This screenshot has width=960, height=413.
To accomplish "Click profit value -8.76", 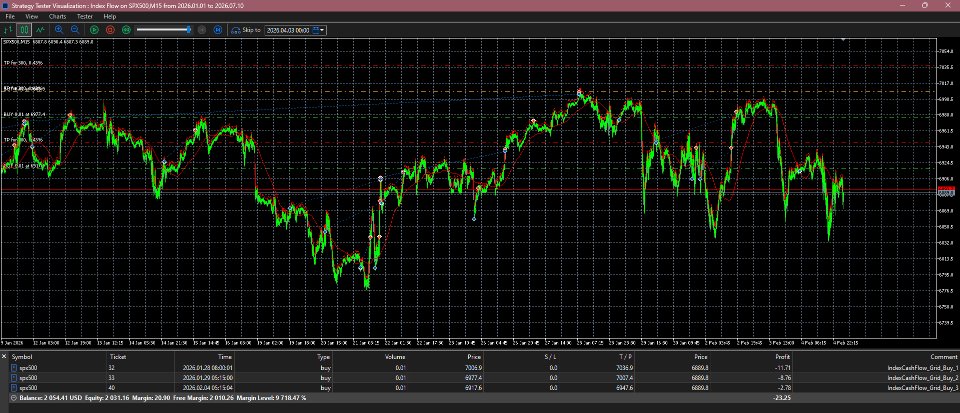I will [786, 378].
